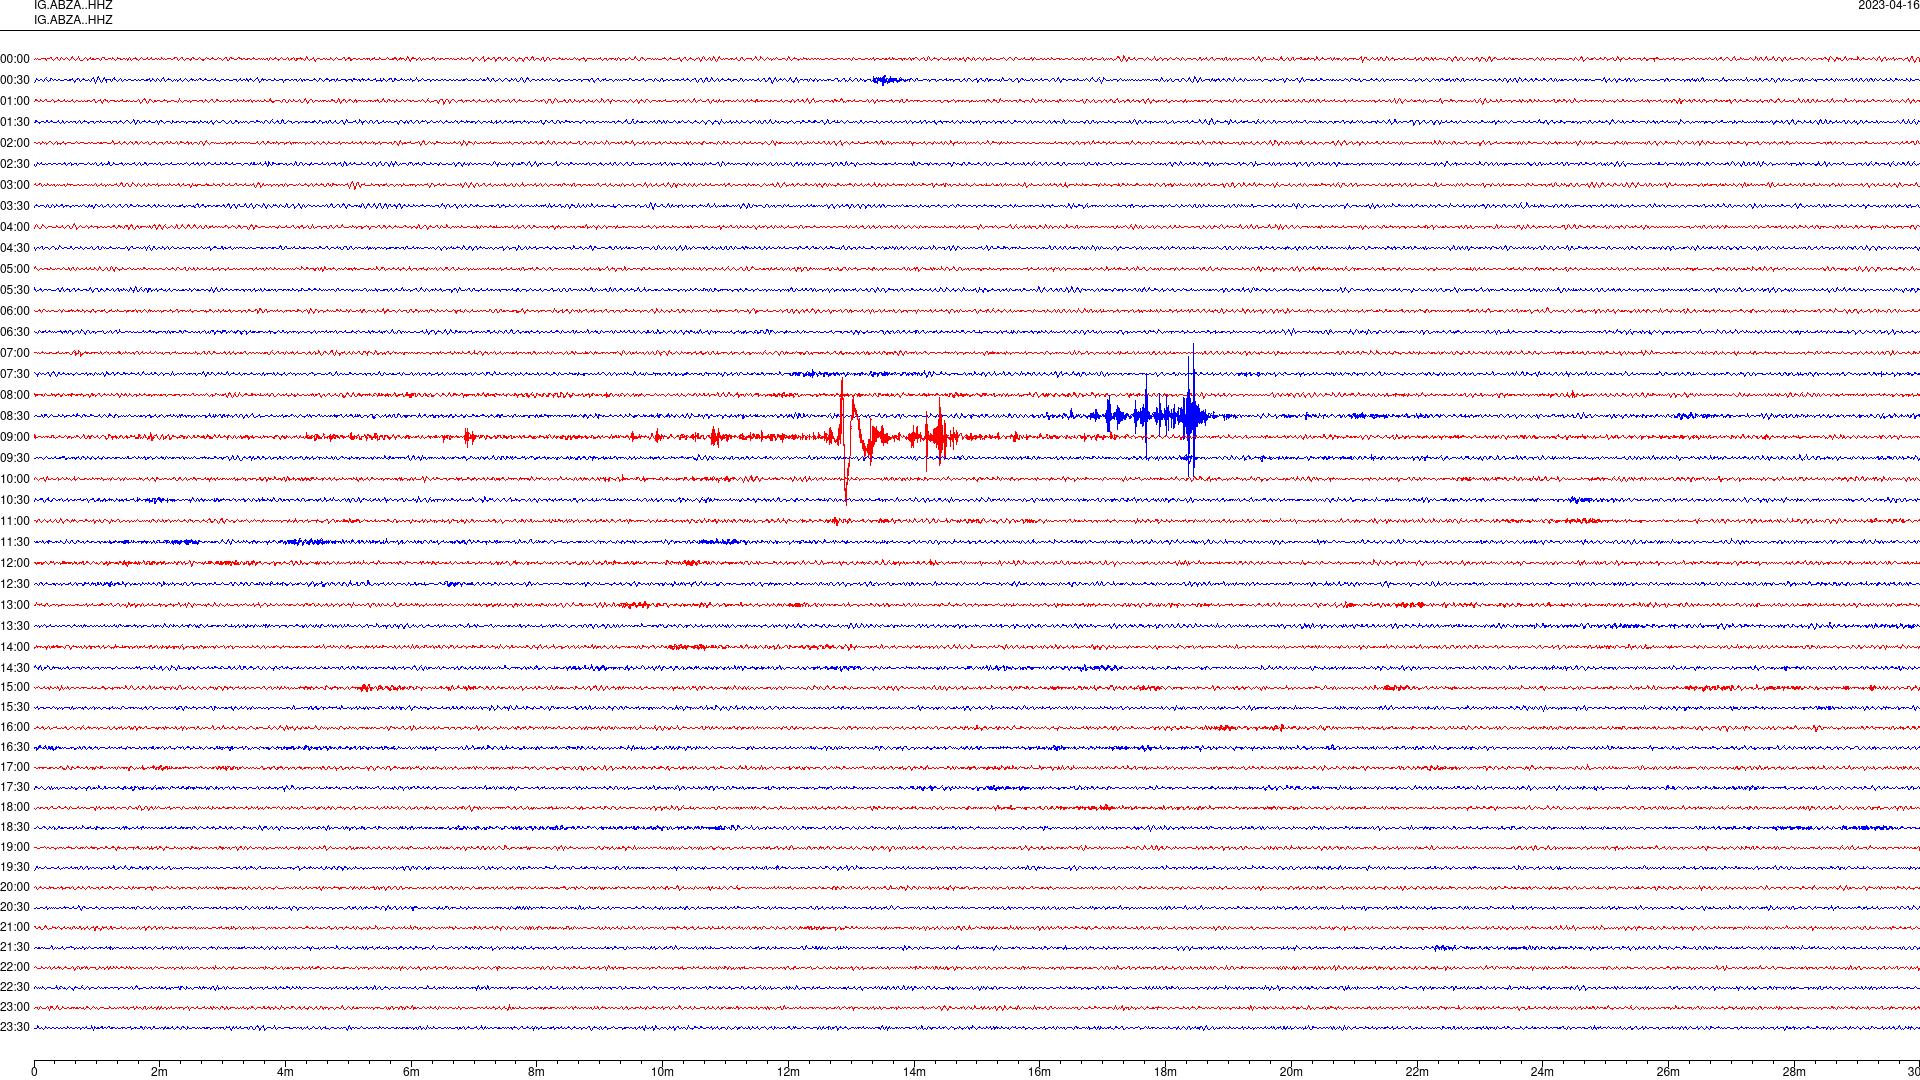The height and width of the screenshot is (1080, 1920).
Task: Click the second IG.ABZA..HHZ station label
Action: click(x=73, y=20)
